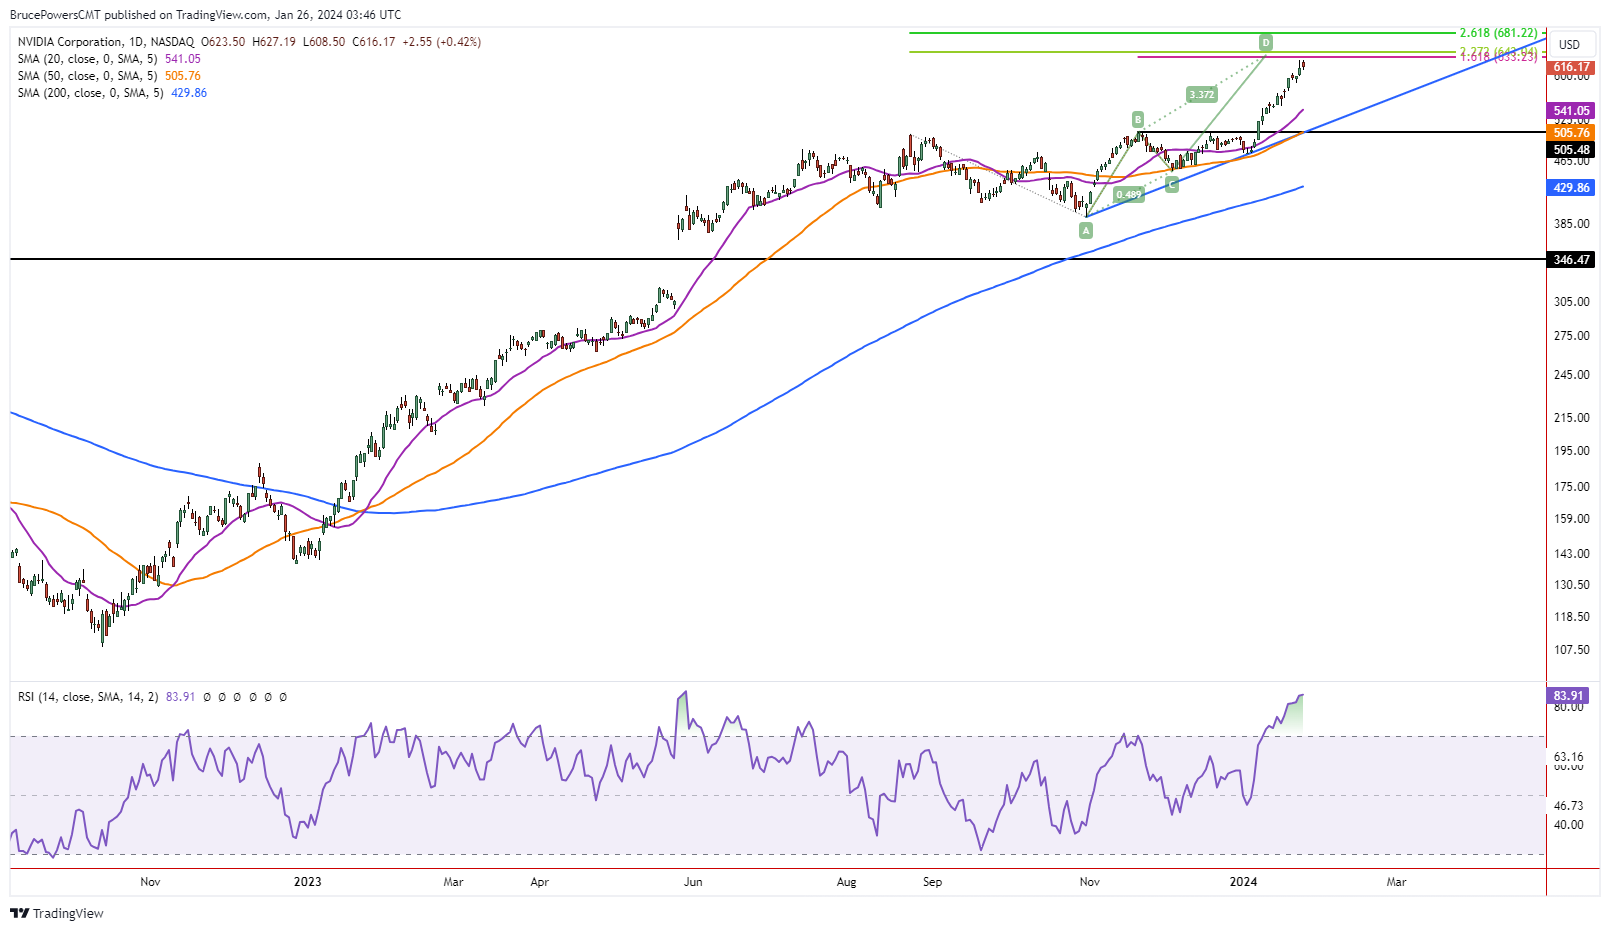This screenshot has width=1610, height=931.
Task: Click the 245.00 price axis label
Action: [x=1572, y=375]
